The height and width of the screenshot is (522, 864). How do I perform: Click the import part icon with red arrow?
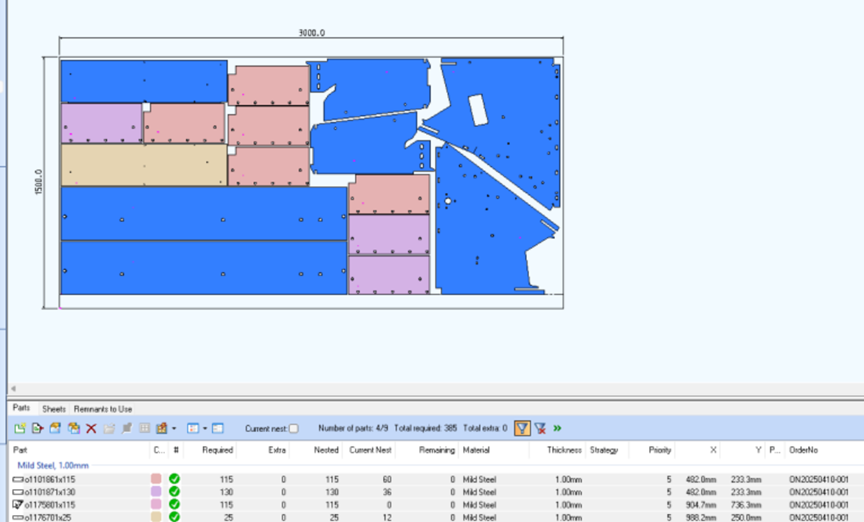tap(37, 428)
